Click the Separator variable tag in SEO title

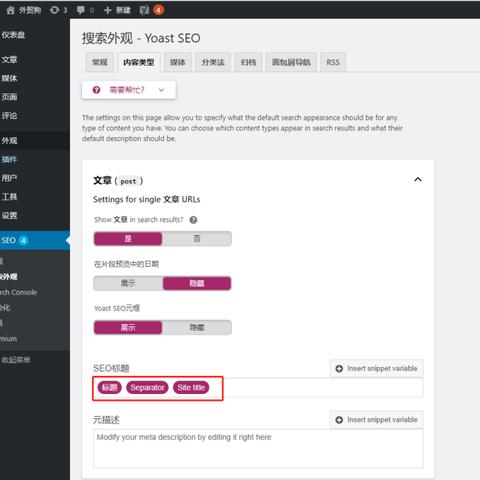click(147, 388)
